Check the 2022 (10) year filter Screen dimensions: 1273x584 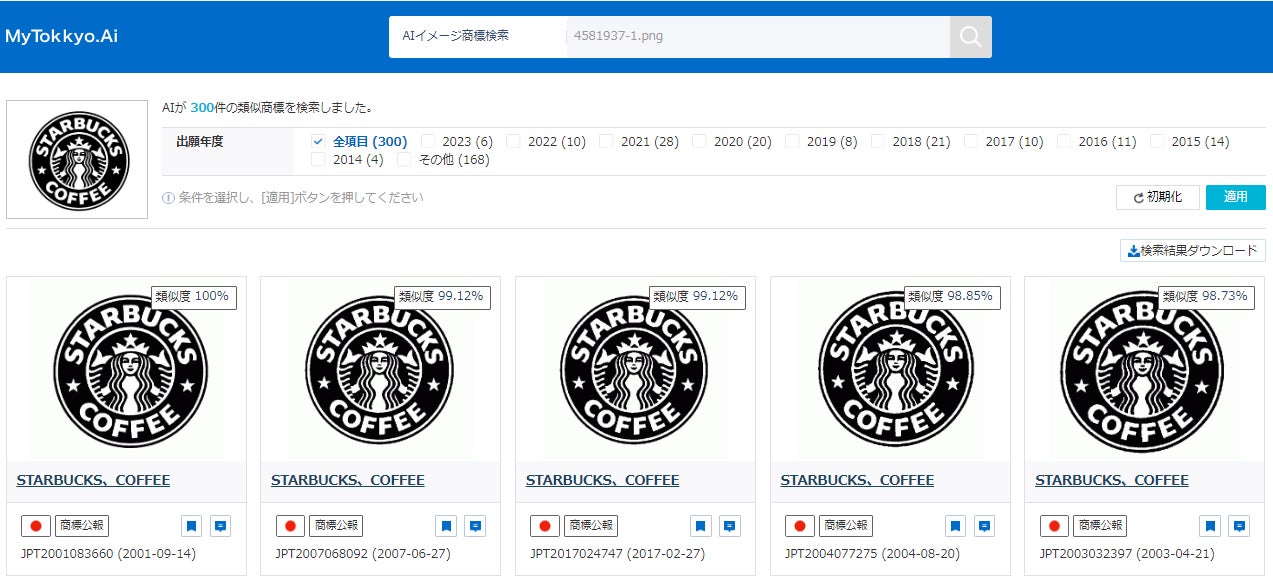pos(513,142)
